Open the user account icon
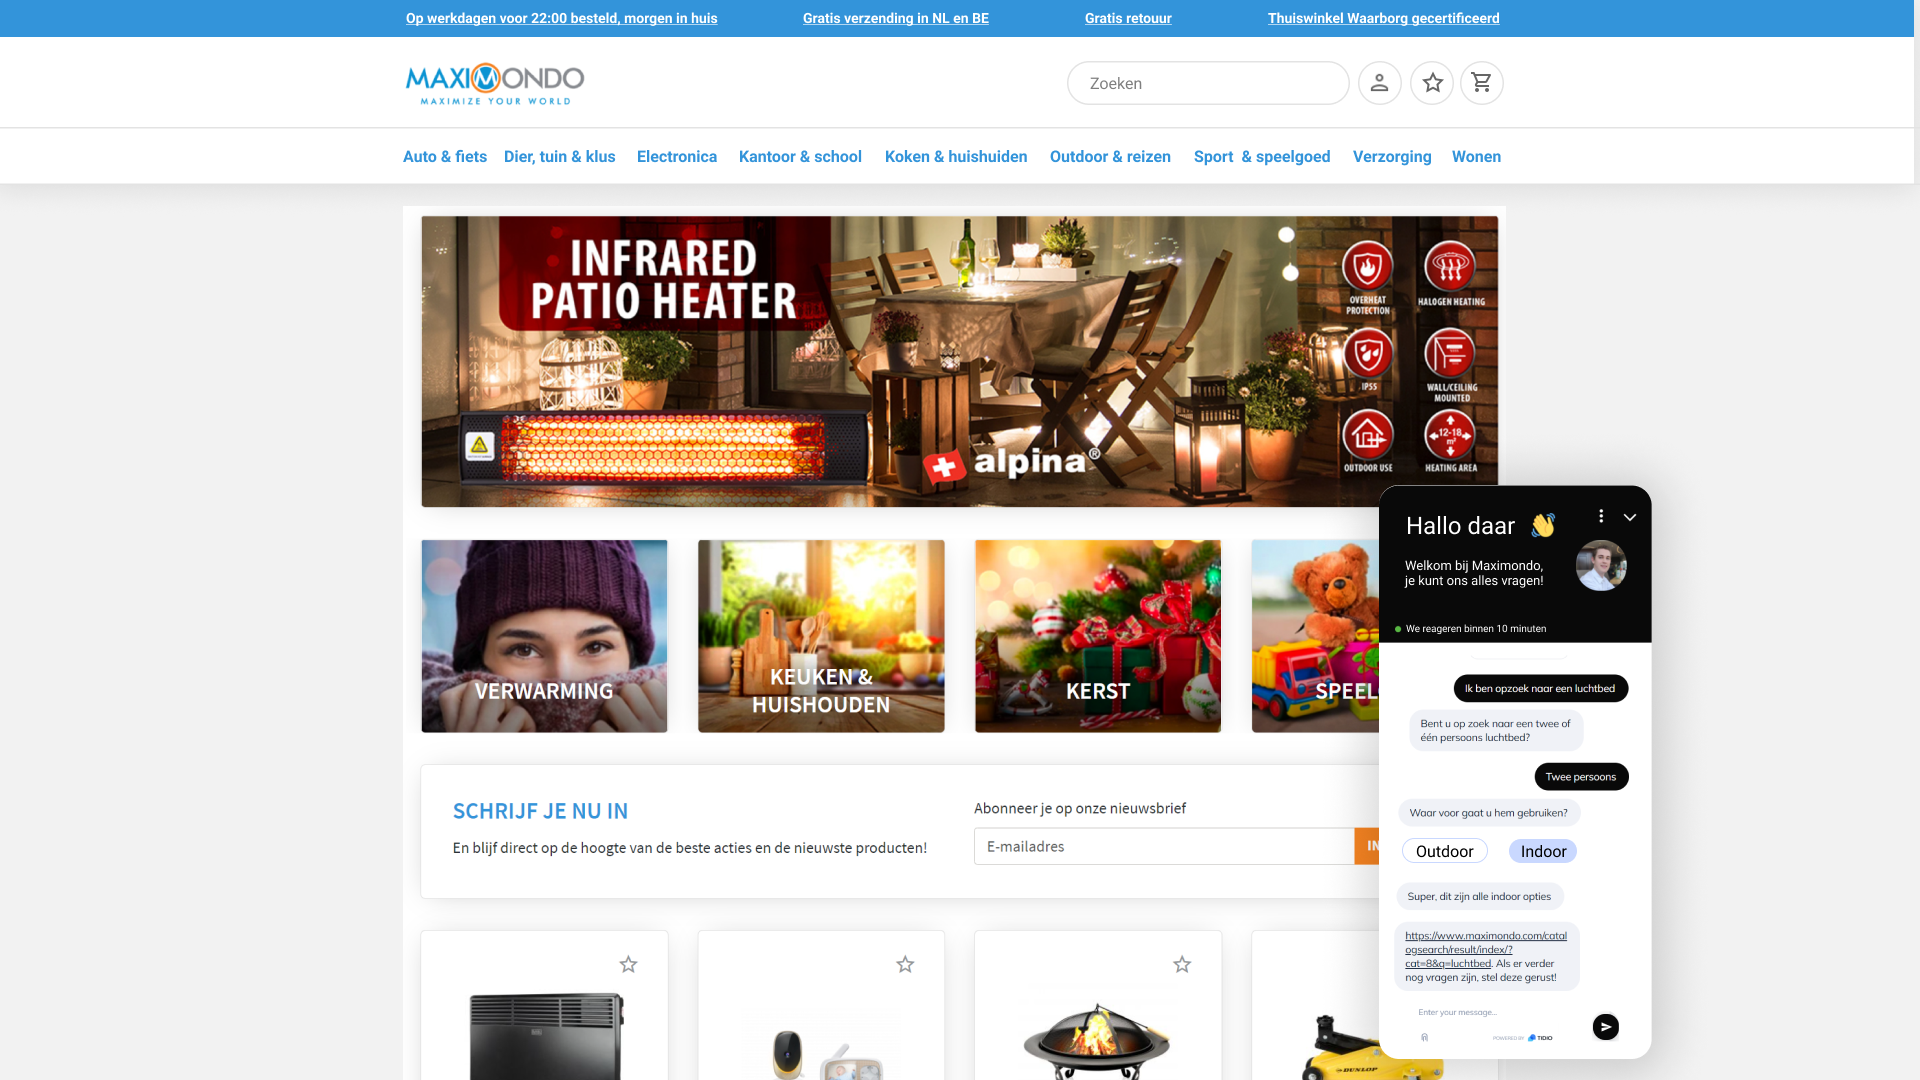The width and height of the screenshot is (1920, 1080). [x=1379, y=83]
